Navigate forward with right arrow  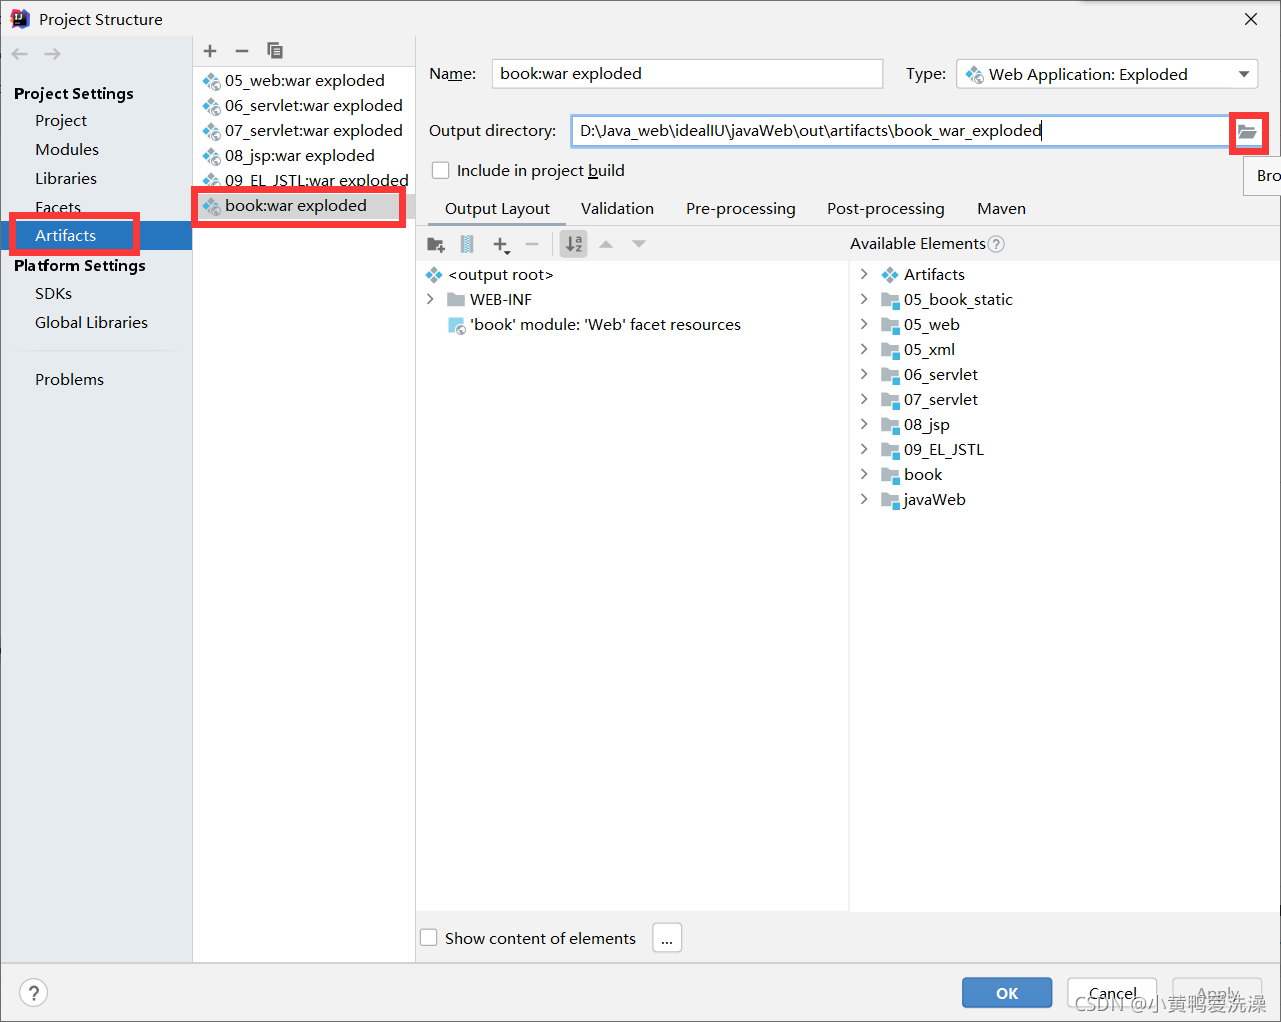52,54
